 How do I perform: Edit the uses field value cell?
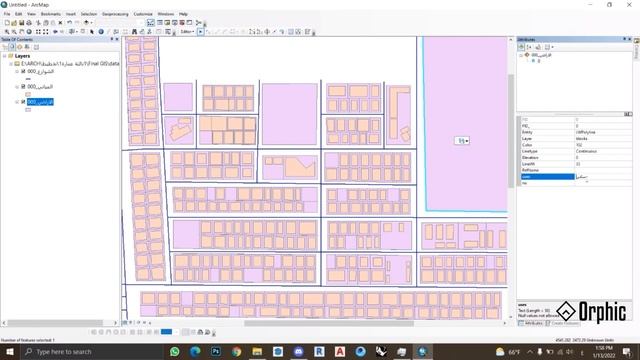pyautogui.click(x=603, y=177)
